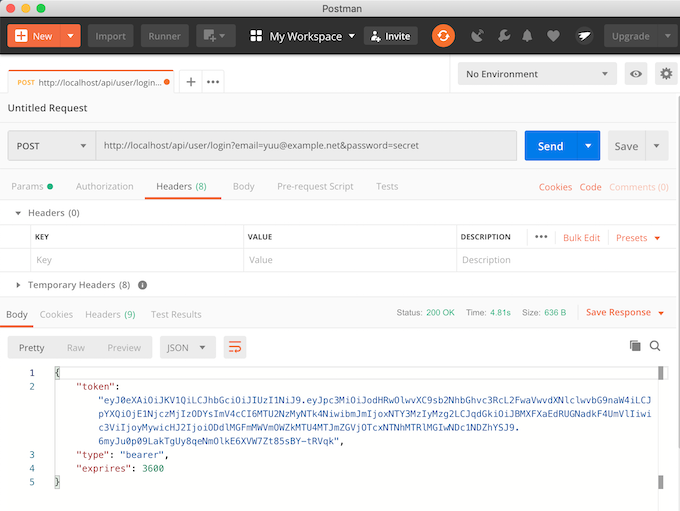Click the Temporary Headers info icon
680x511 pixels.
tap(142, 285)
